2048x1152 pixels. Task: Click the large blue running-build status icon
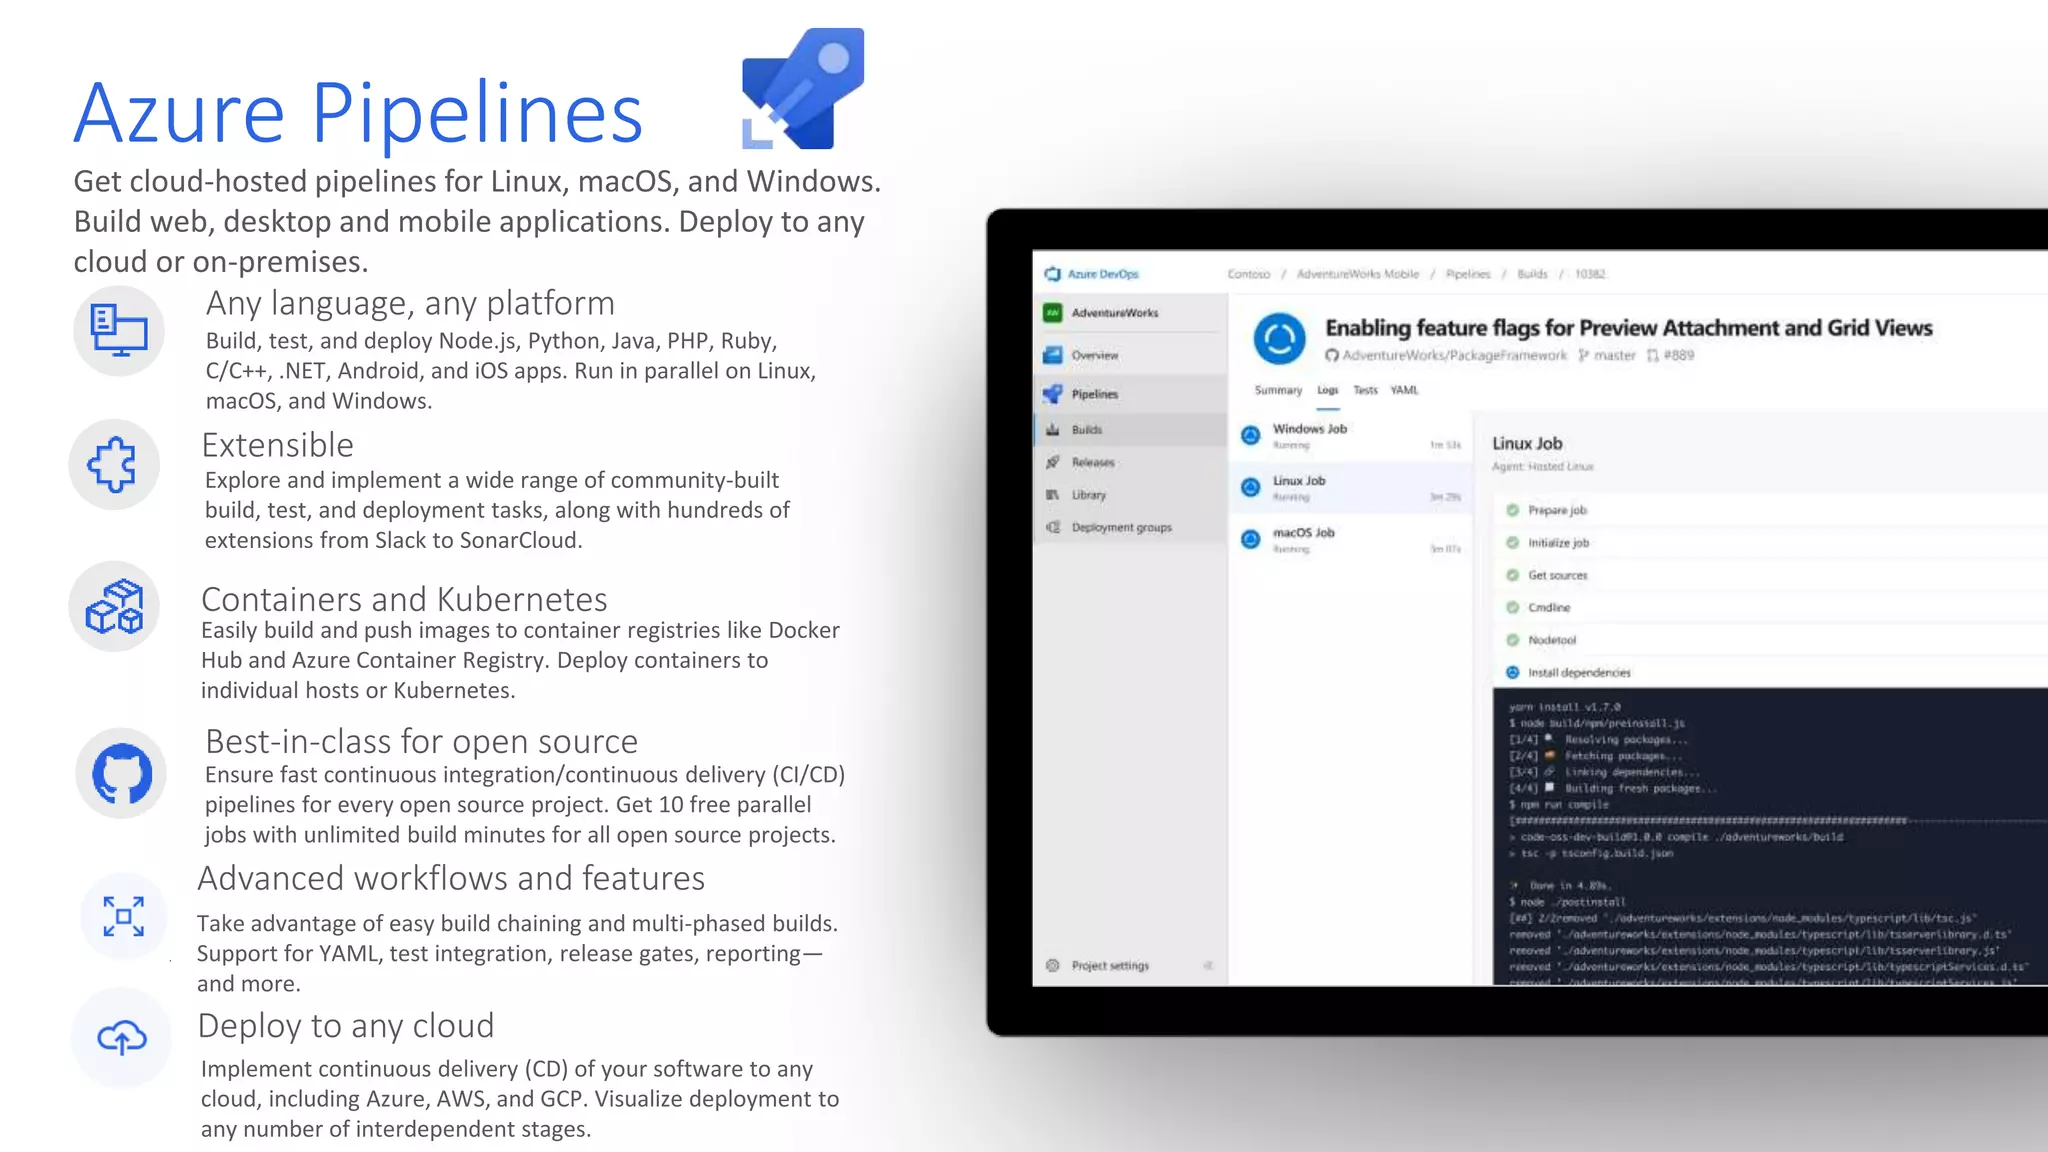(x=1279, y=339)
